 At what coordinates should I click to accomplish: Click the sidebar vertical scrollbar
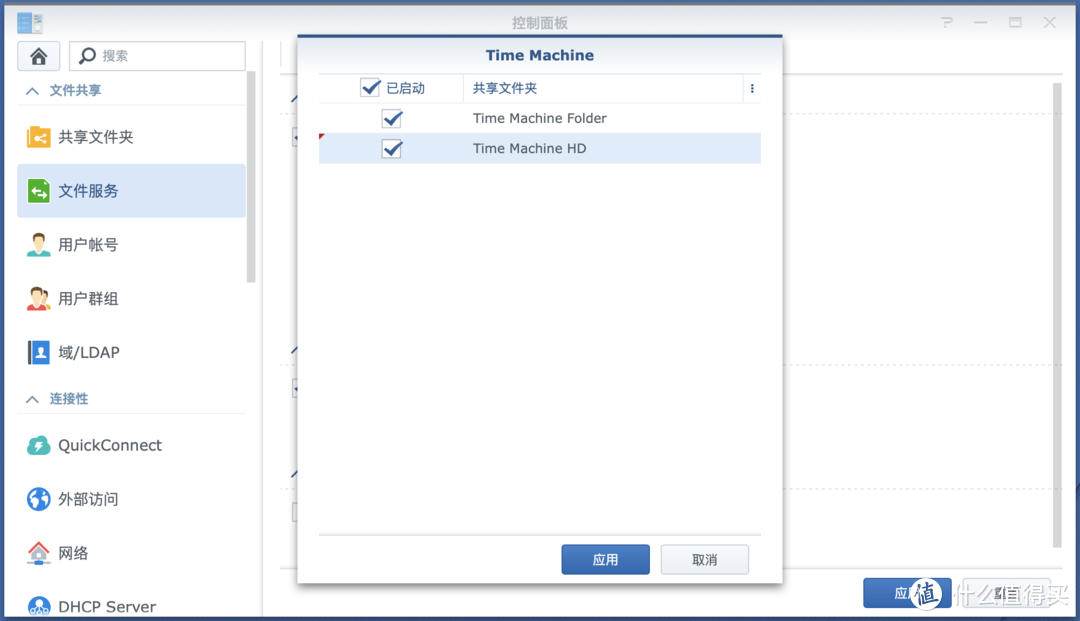point(251,176)
